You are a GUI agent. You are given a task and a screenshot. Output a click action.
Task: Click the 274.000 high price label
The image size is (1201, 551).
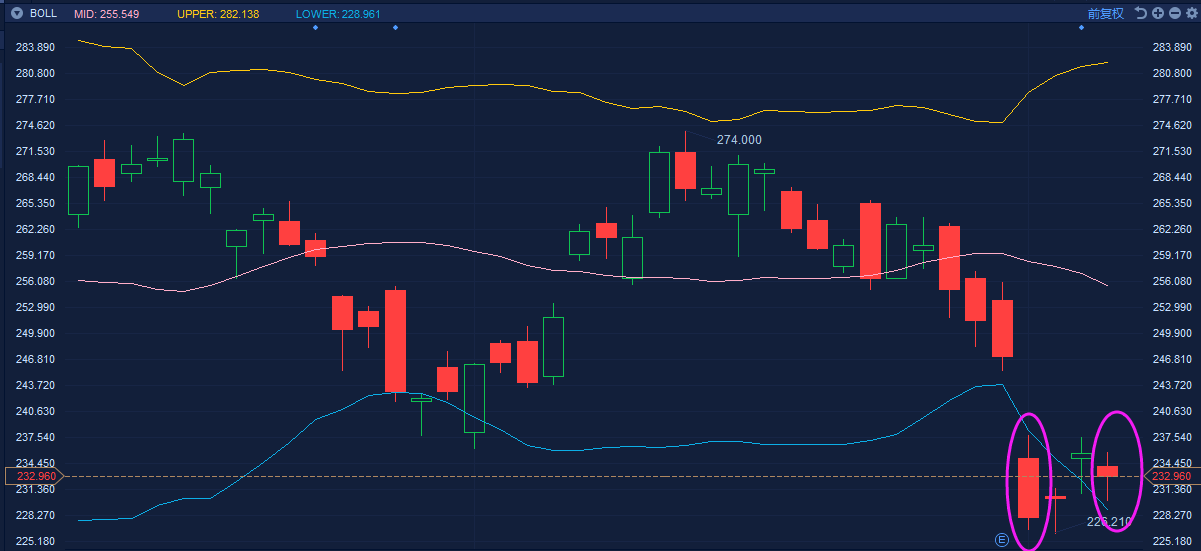coord(739,140)
